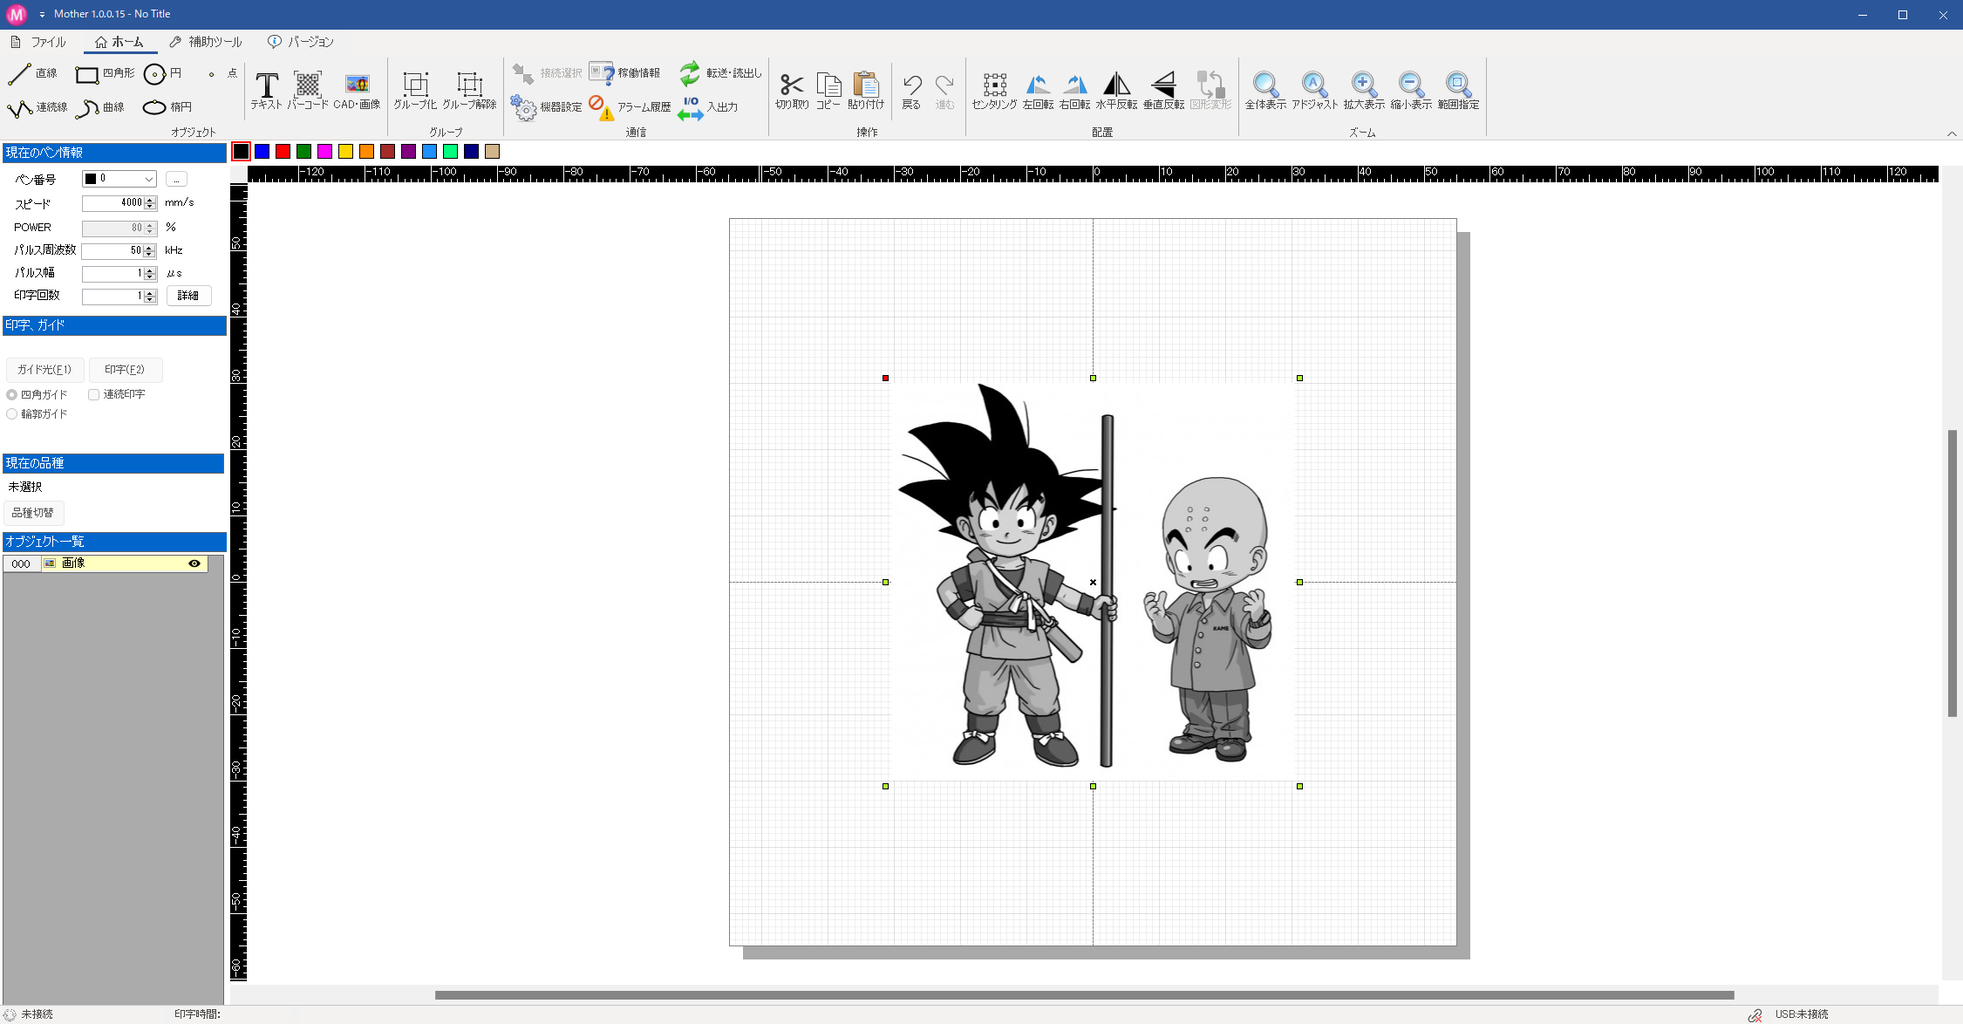Click the 品種切替 button
1963x1024 pixels.
33,513
